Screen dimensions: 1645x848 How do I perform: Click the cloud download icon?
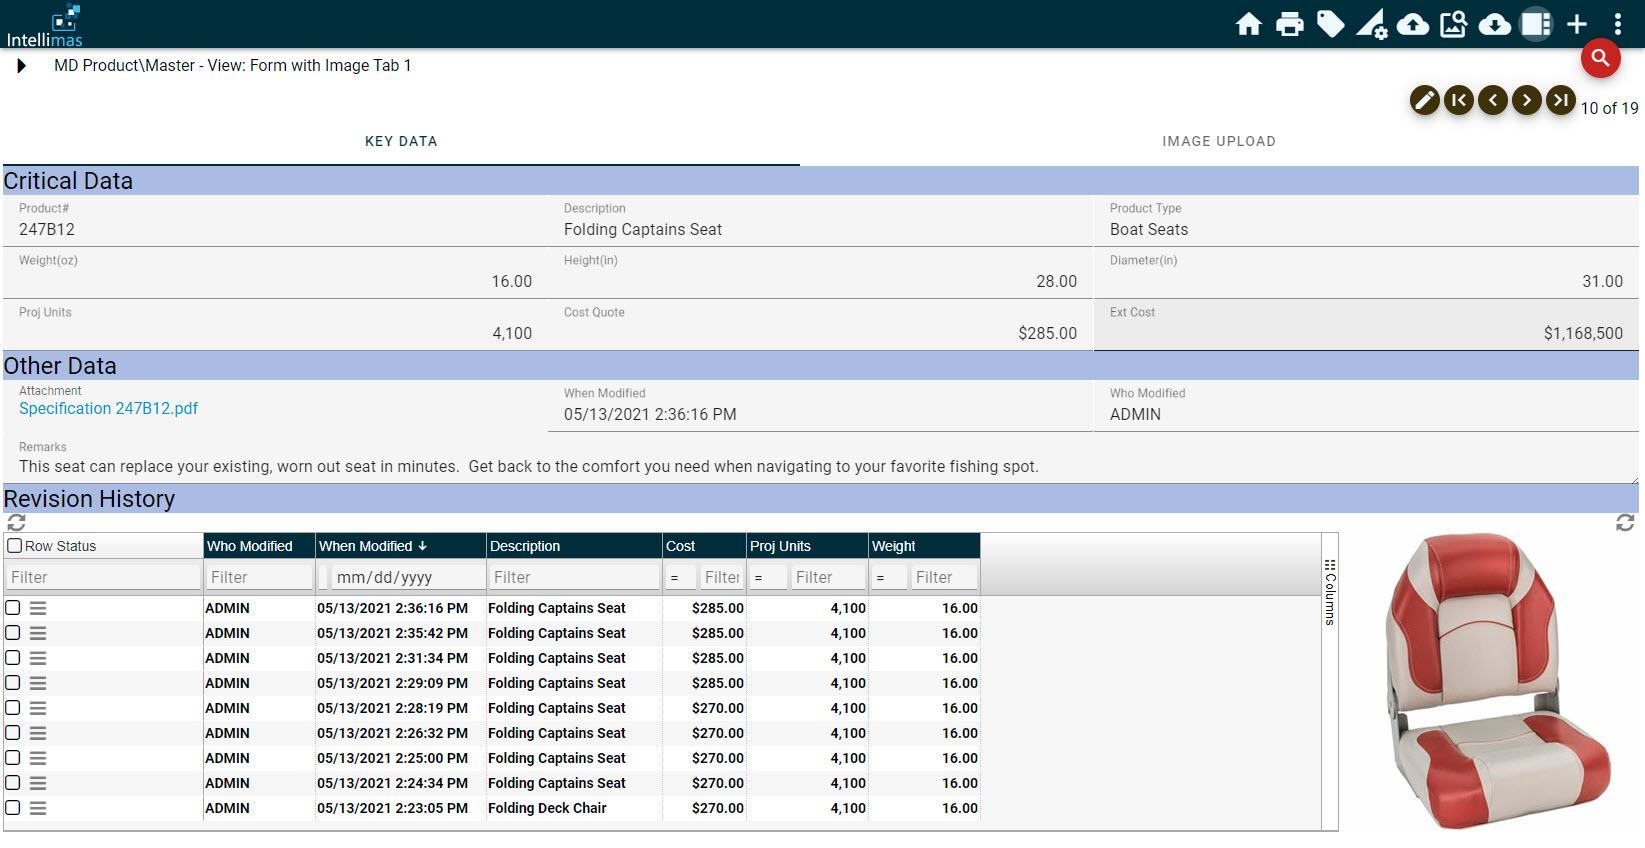(1494, 24)
